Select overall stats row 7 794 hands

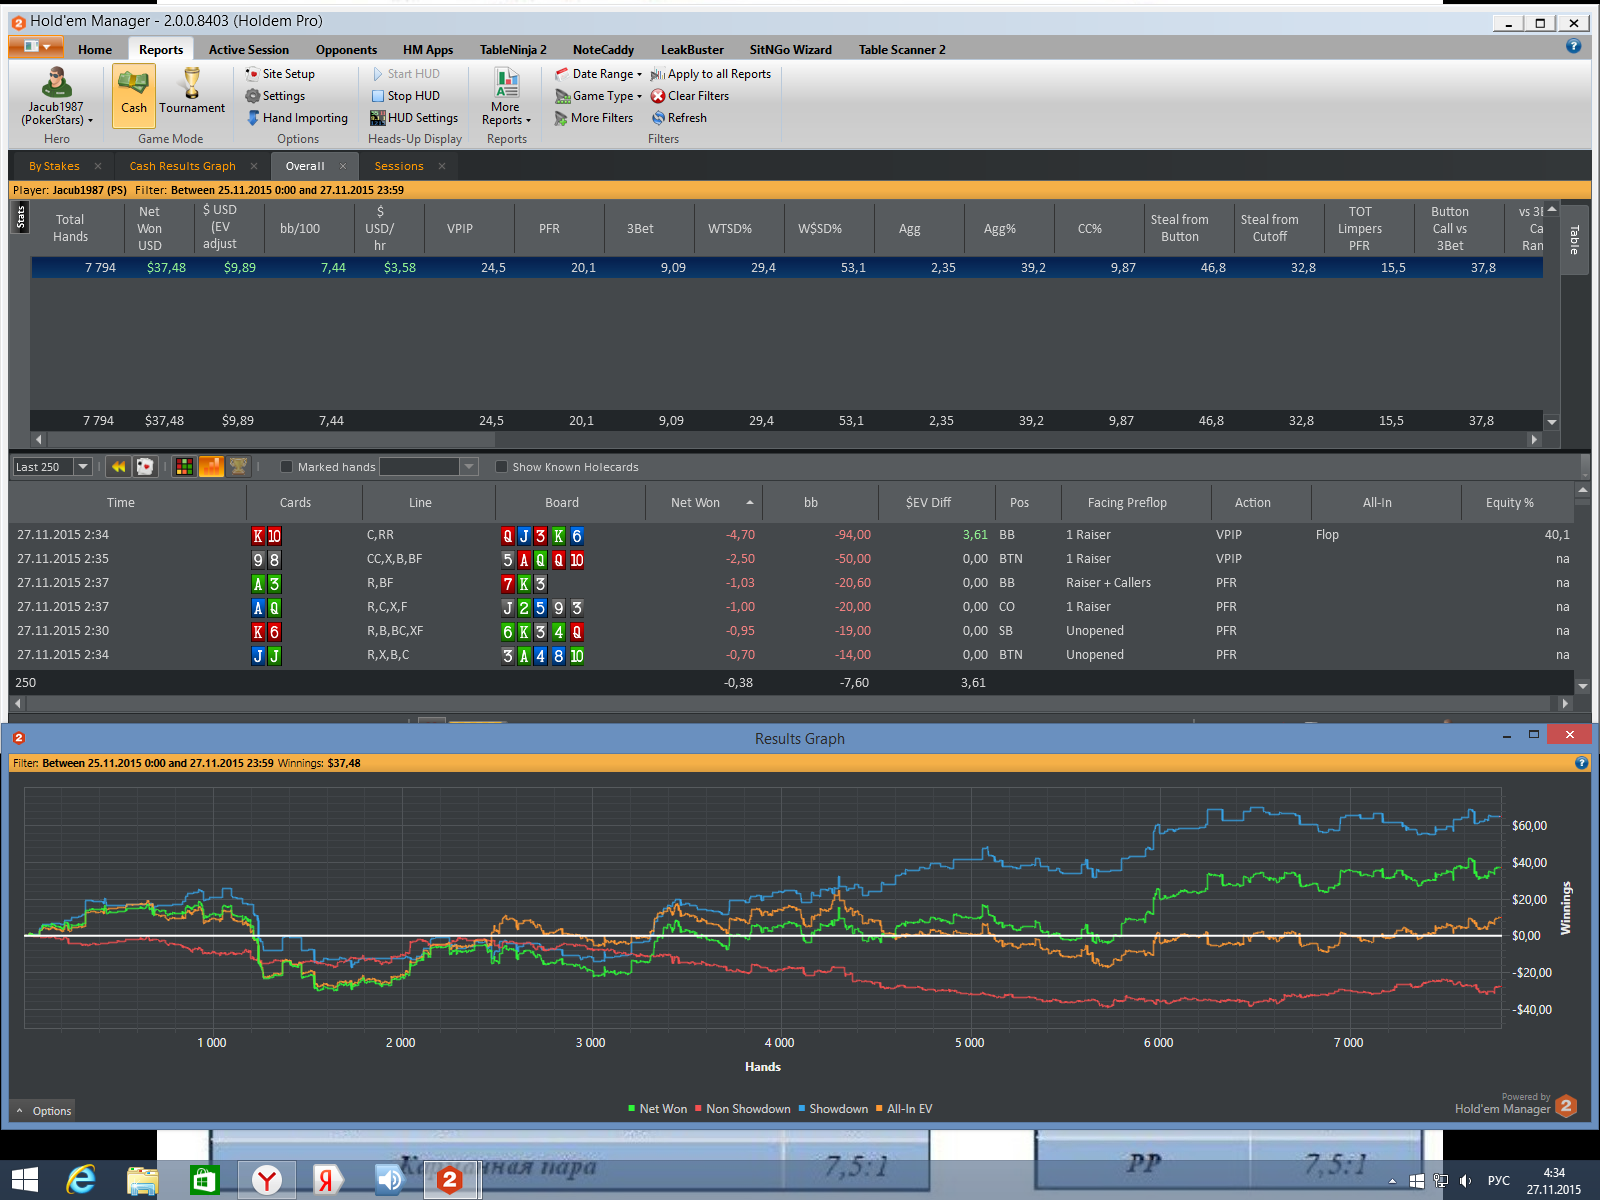tap(787, 268)
